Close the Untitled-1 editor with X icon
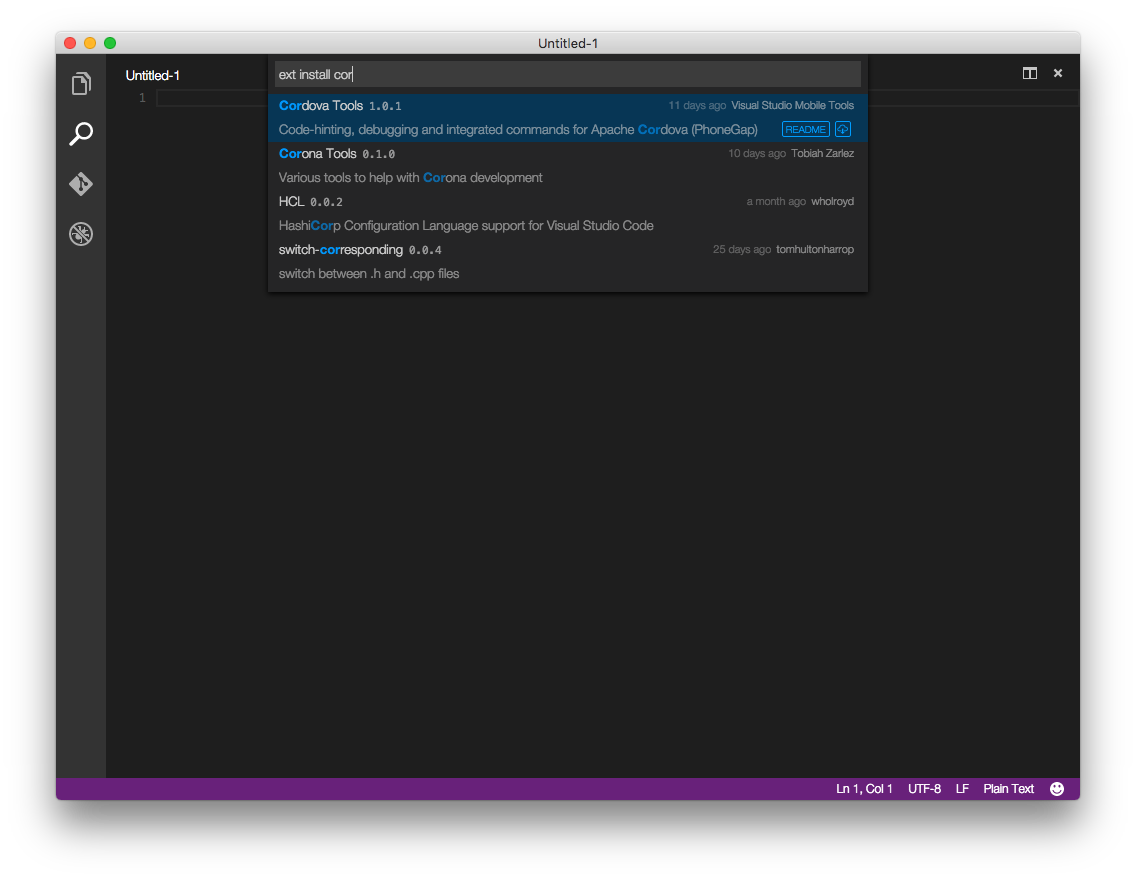This screenshot has height=880, width=1136. [1057, 73]
